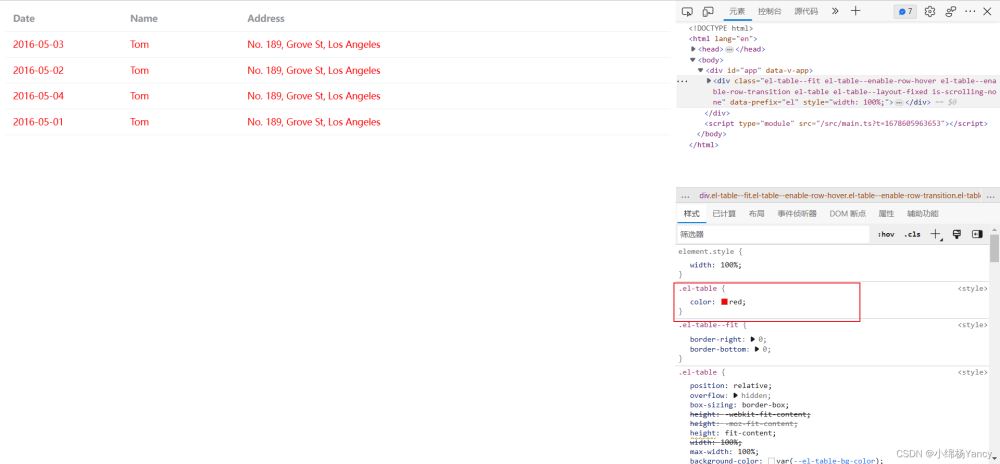Collapse the div id="app" node
Image resolution: width=1000 pixels, height=464 pixels.
[x=700, y=71]
